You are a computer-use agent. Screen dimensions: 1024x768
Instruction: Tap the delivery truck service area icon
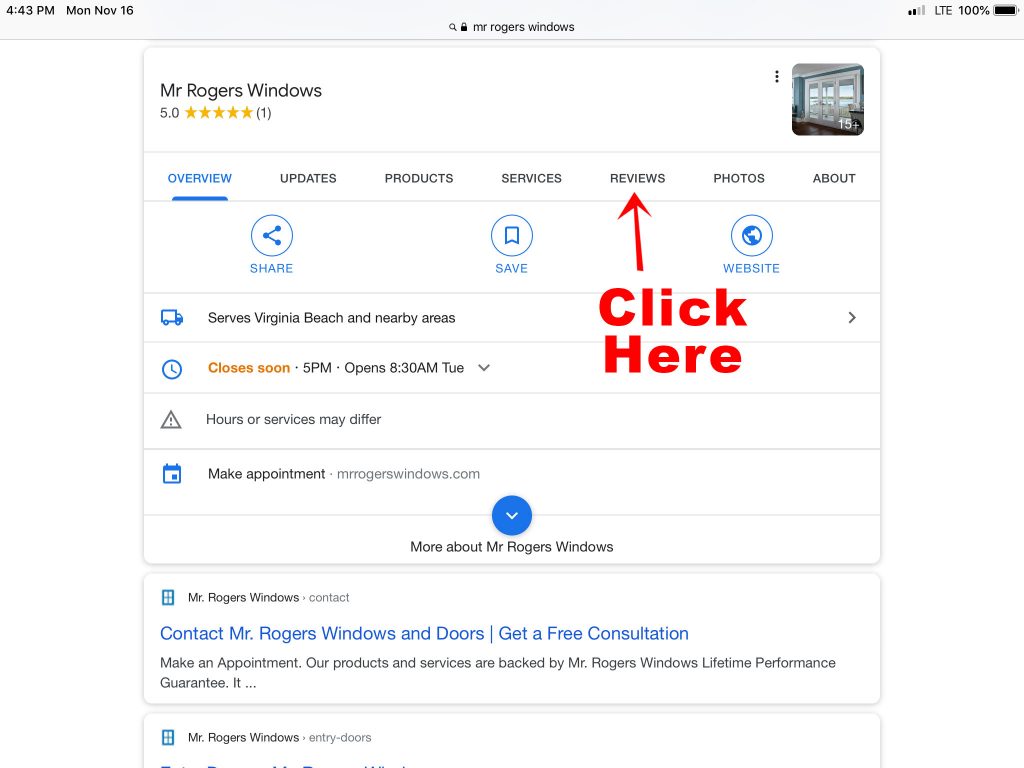tap(172, 317)
